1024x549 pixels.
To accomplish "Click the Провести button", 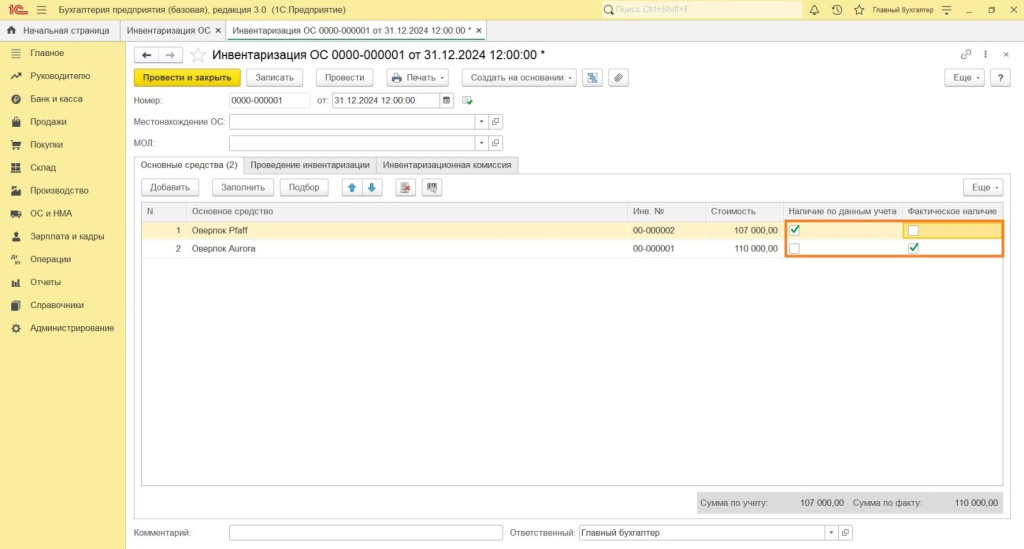I will click(345, 78).
